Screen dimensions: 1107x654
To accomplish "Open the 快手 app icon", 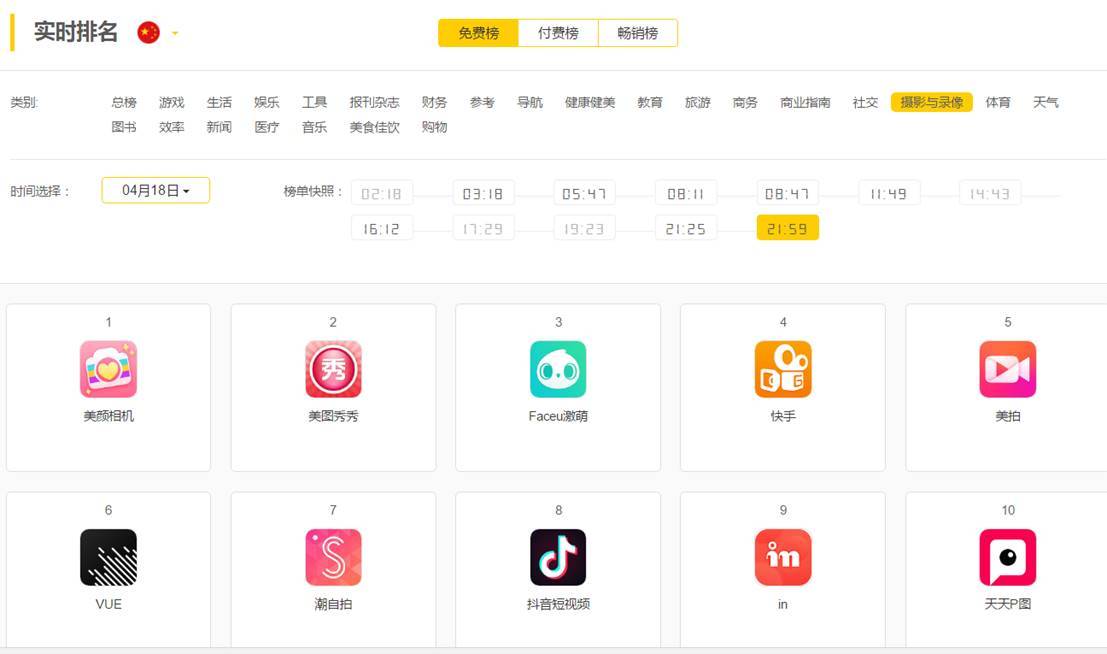I will point(783,368).
